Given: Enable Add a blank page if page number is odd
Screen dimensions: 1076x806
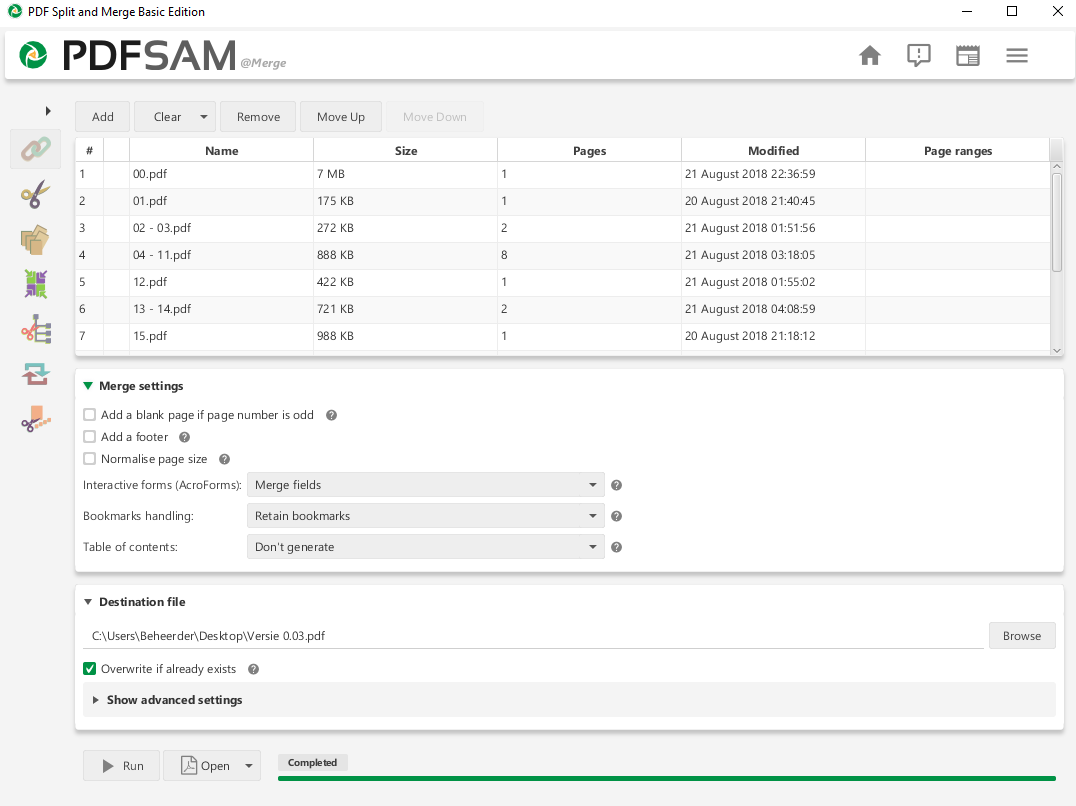Looking at the screenshot, I should click(x=89, y=414).
